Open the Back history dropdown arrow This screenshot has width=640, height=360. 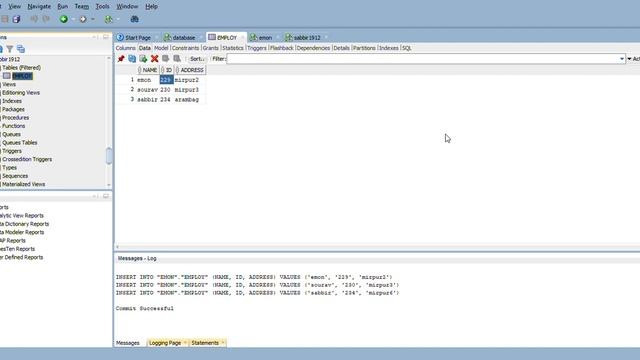73,19
